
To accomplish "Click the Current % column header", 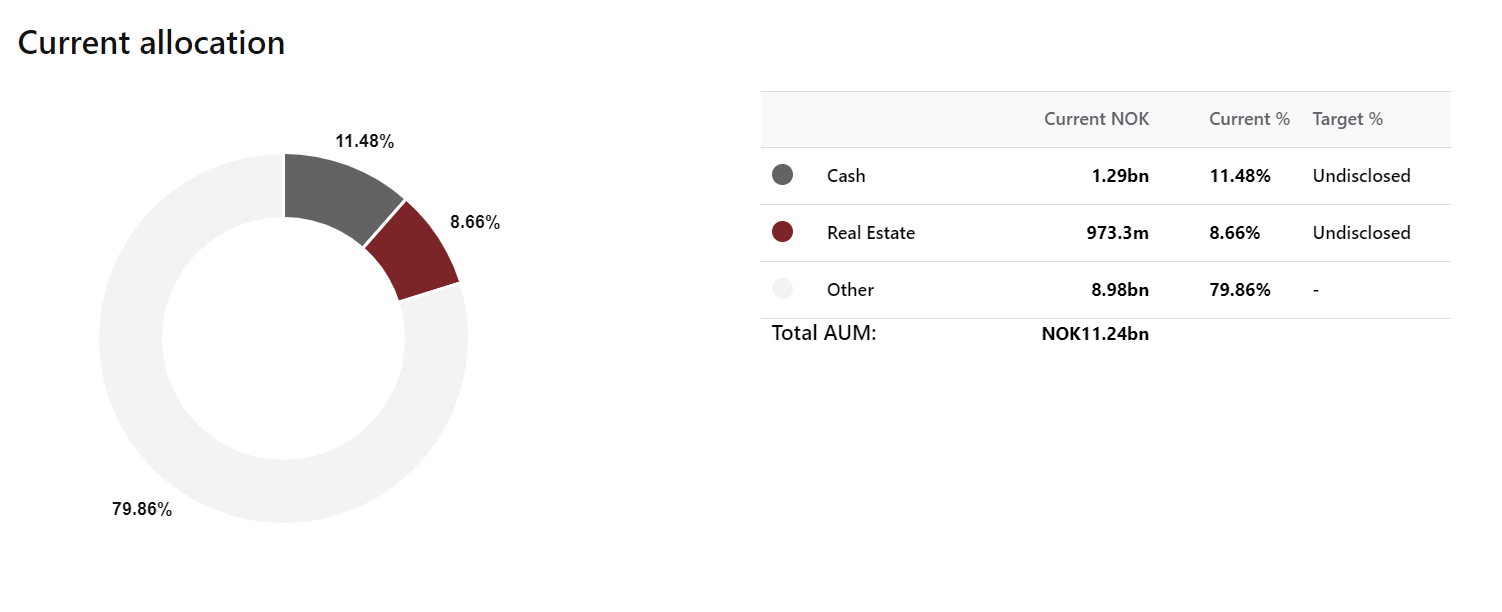I will [1249, 119].
